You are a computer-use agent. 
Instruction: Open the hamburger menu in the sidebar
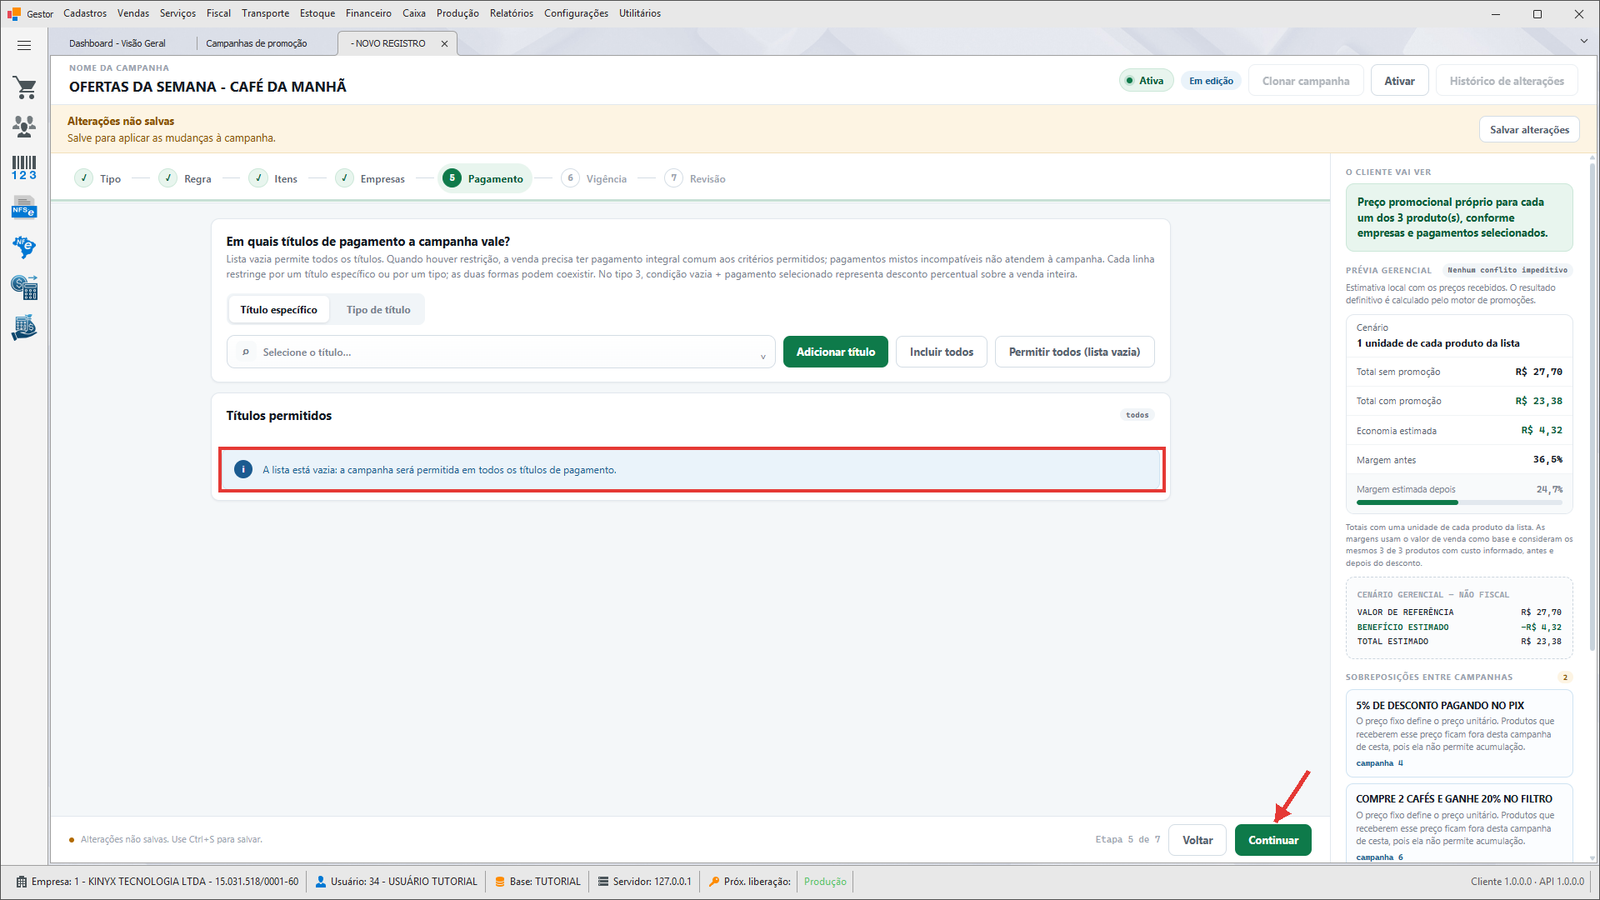point(24,45)
